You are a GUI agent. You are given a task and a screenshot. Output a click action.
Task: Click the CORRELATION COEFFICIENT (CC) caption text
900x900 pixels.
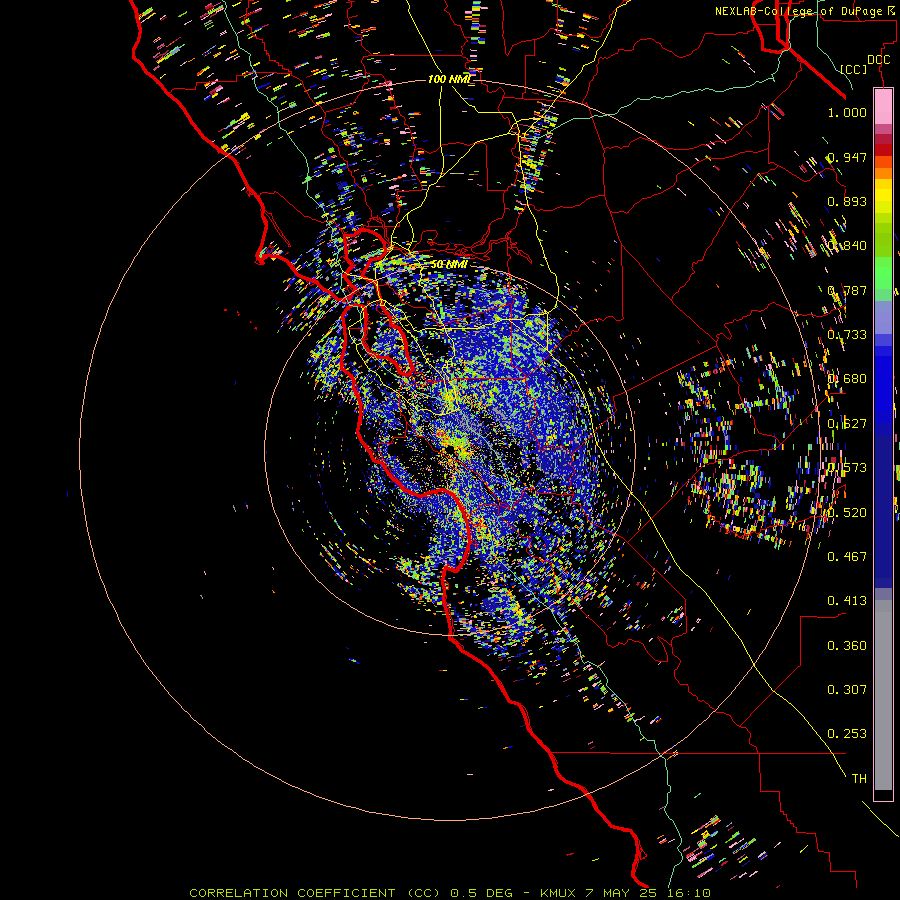pyautogui.click(x=315, y=893)
